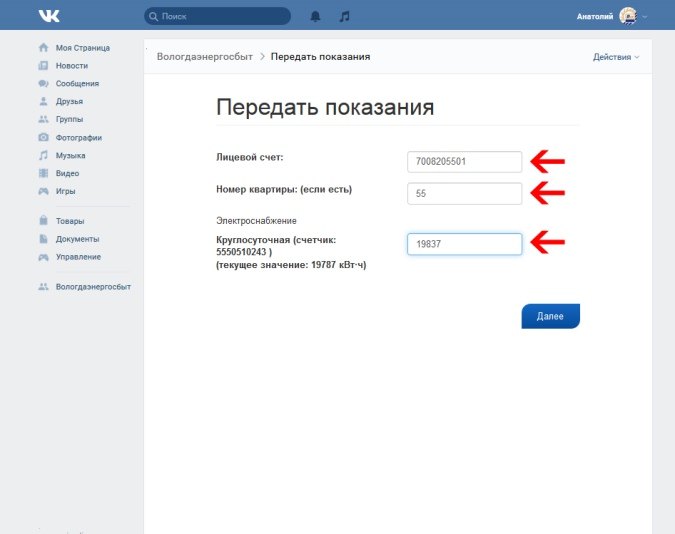Open Товары in sidebar
The height and width of the screenshot is (534, 675).
tap(70, 221)
